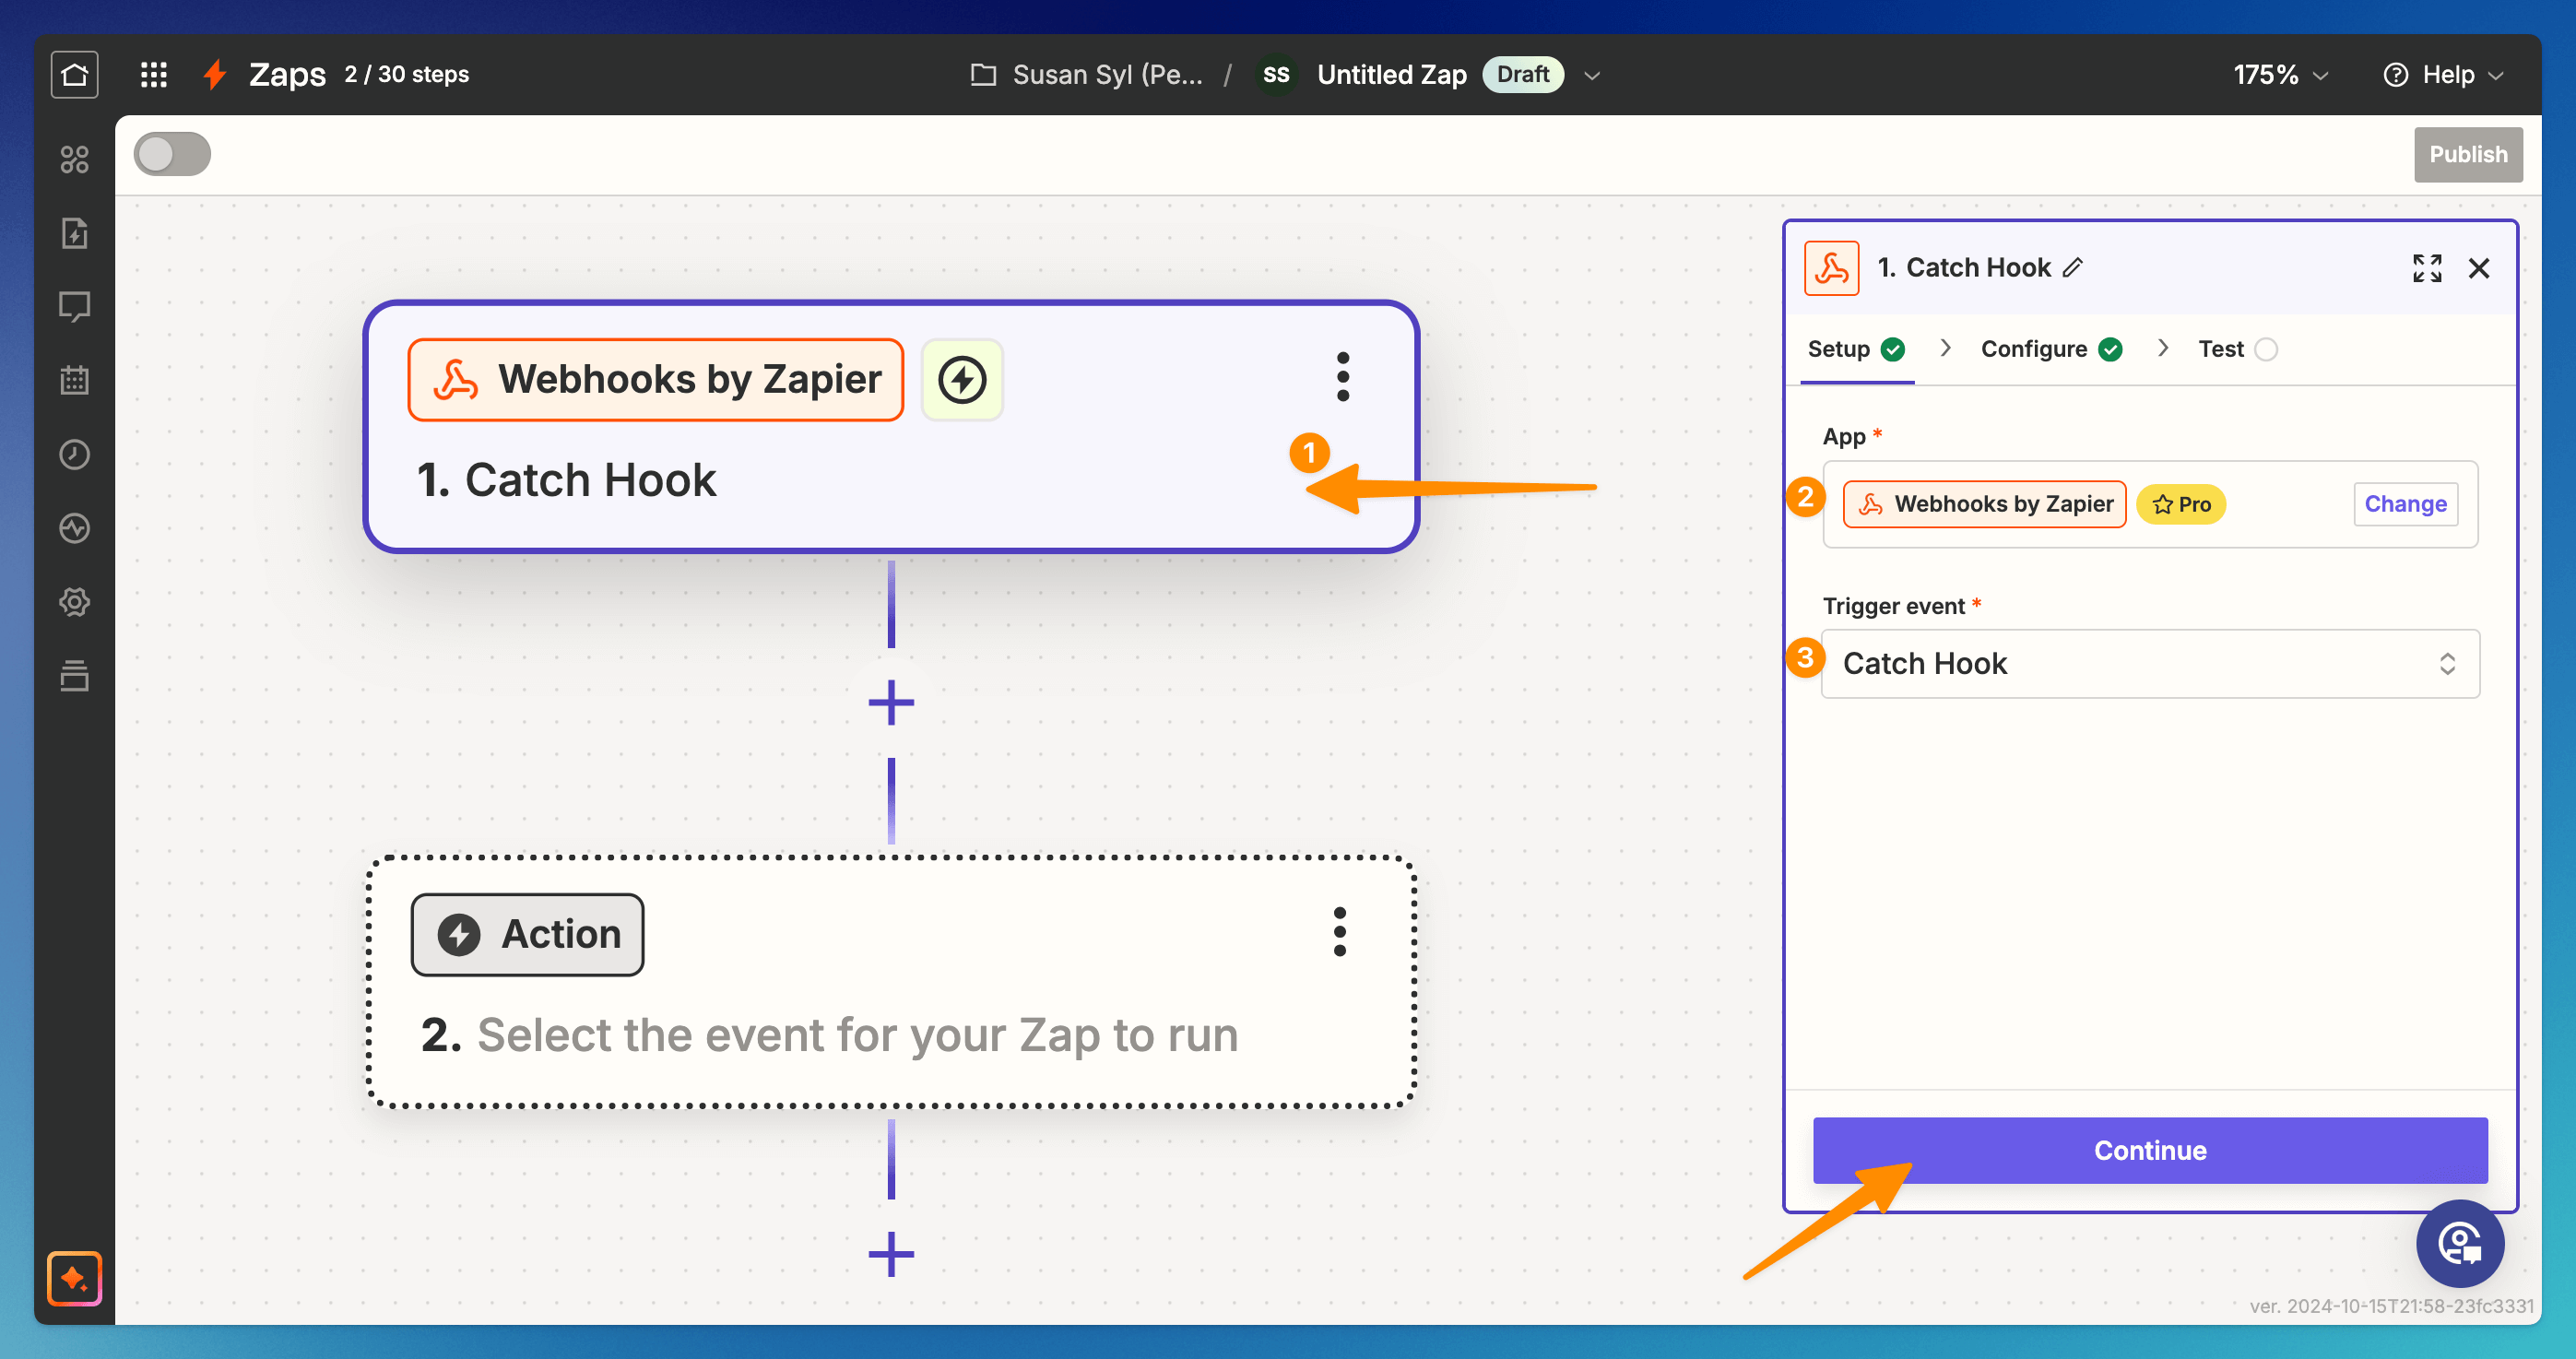The width and height of the screenshot is (2576, 1359).
Task: Expand the step panel to fullscreen
Action: (x=2426, y=268)
